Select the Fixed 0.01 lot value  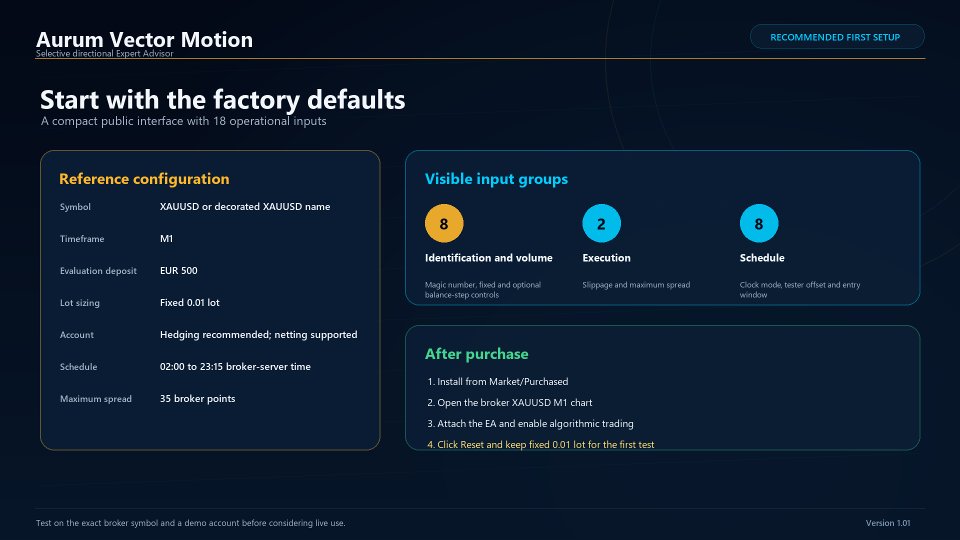pyautogui.click(x=190, y=302)
